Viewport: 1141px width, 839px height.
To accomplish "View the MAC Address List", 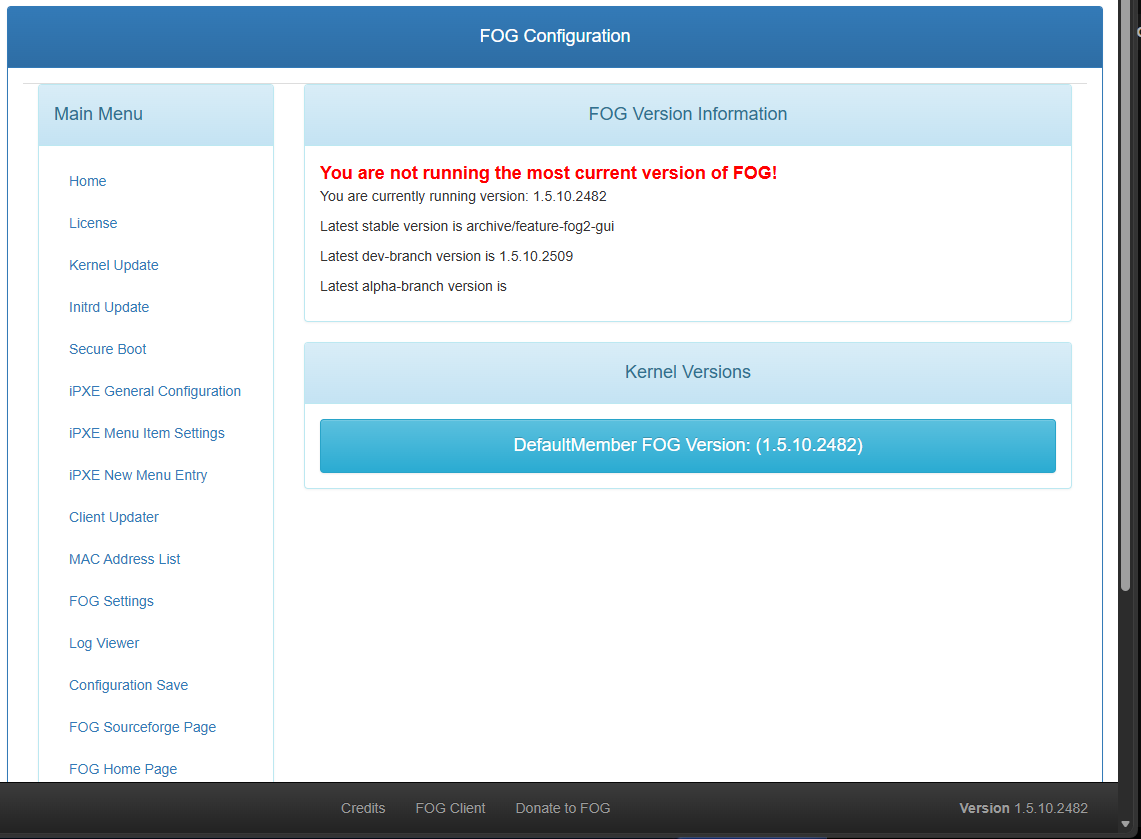I will tap(124, 560).
